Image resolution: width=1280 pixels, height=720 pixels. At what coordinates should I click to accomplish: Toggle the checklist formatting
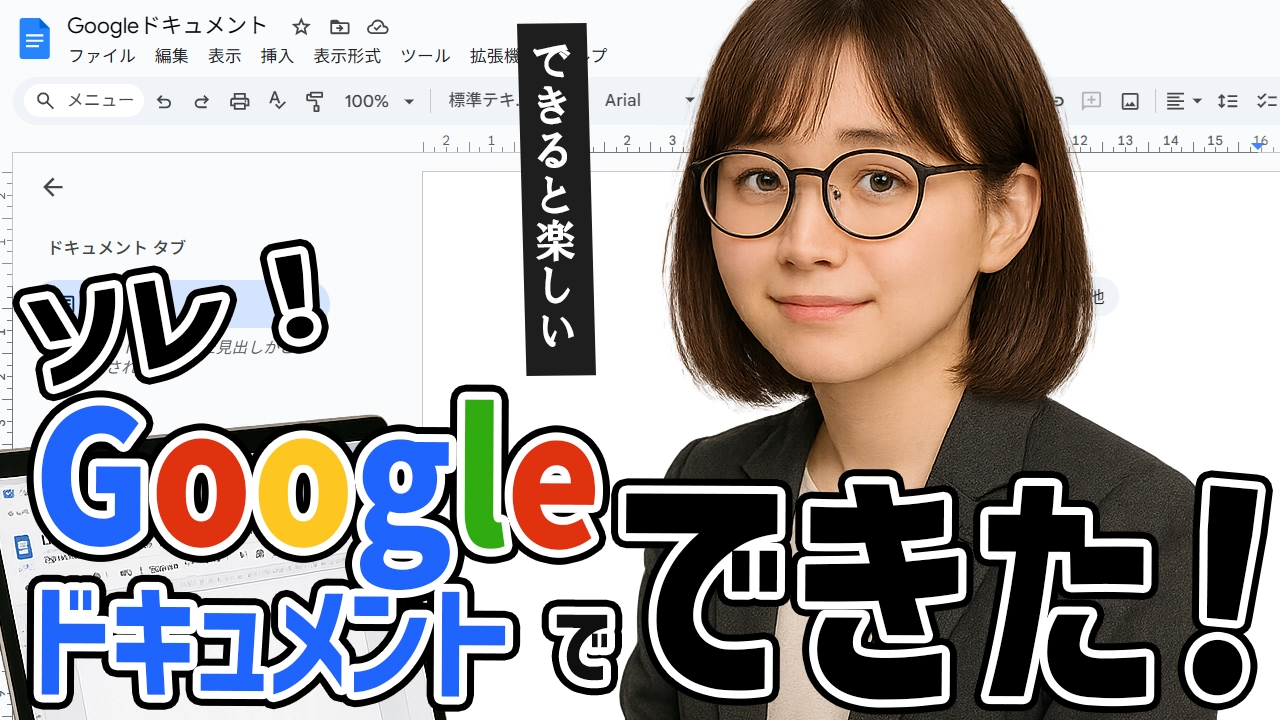(1266, 100)
